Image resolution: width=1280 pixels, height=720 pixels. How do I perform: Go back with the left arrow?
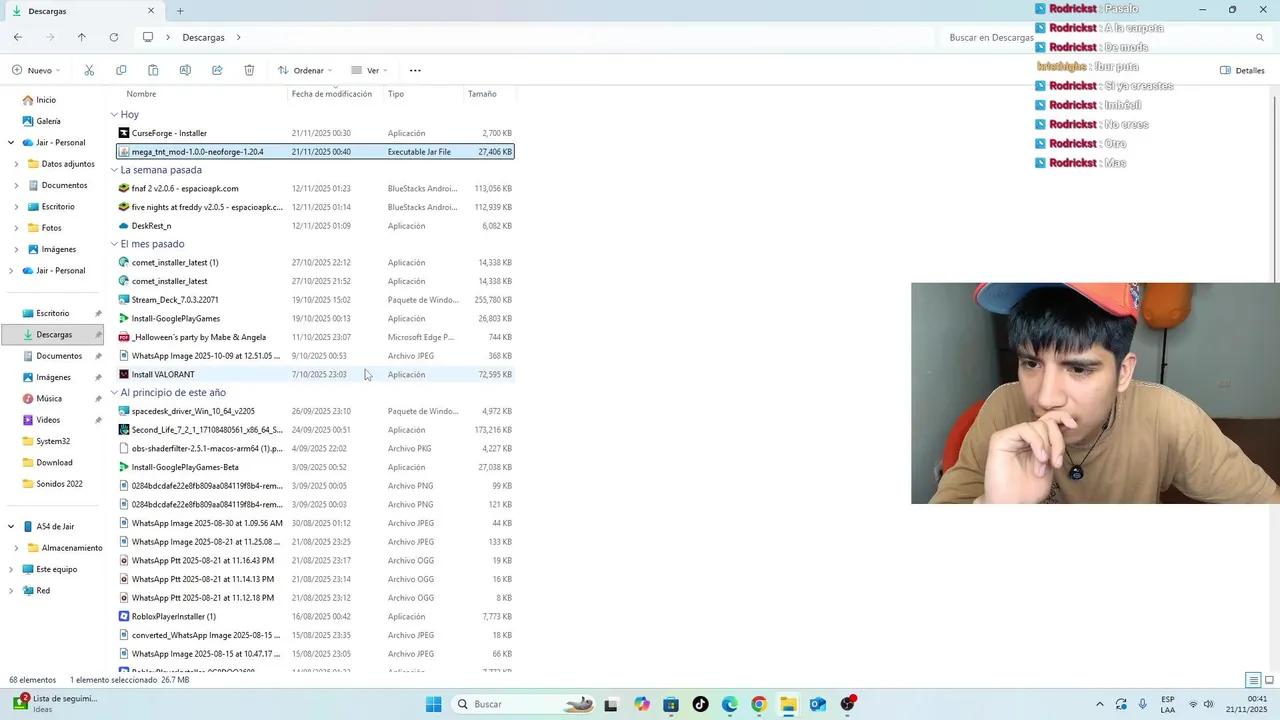point(18,37)
